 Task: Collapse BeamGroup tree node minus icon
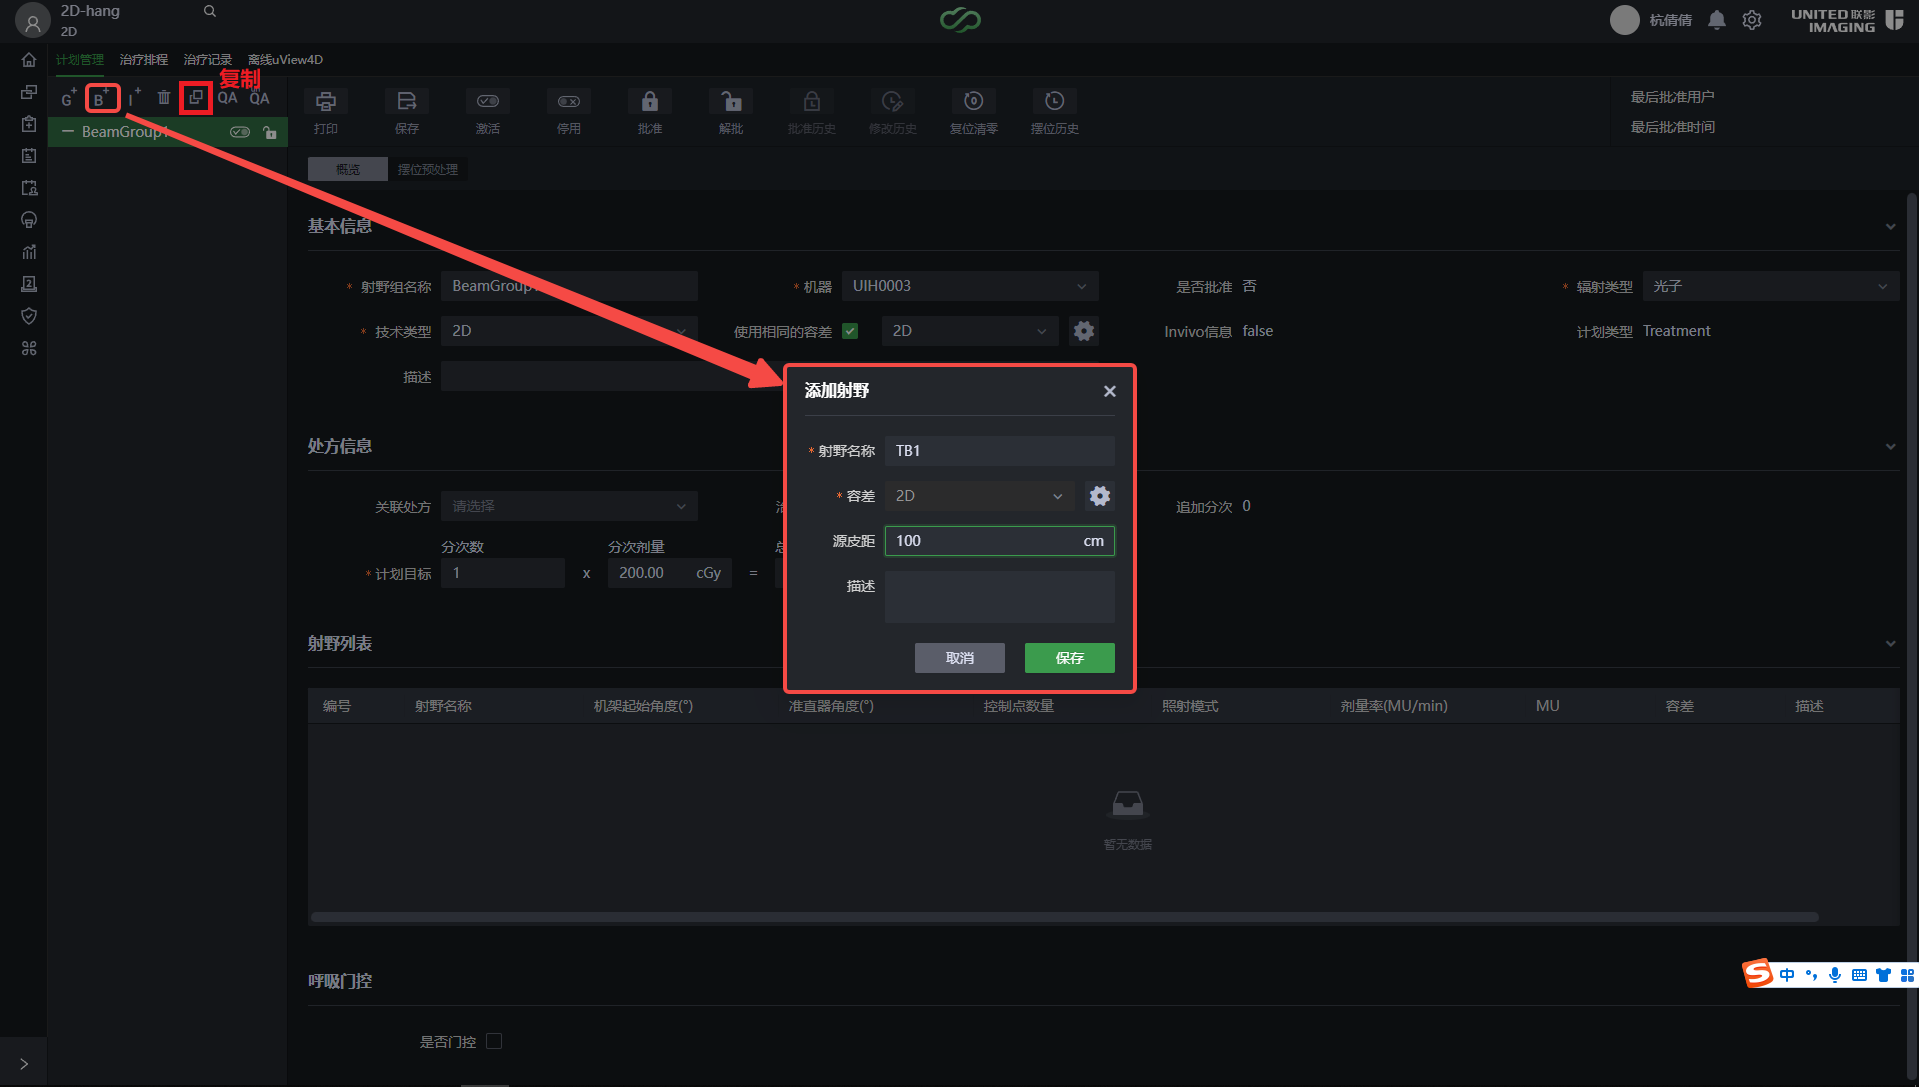[68, 132]
